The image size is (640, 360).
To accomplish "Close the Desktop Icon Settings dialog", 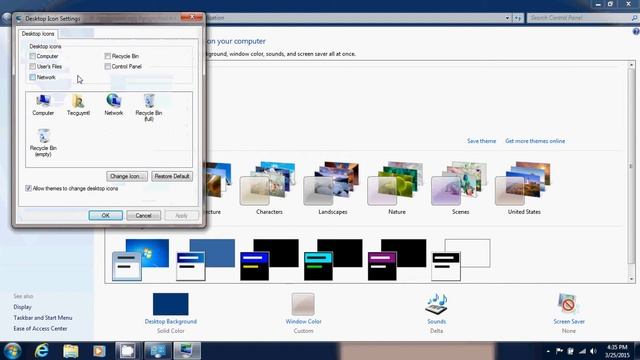I will click(x=191, y=17).
